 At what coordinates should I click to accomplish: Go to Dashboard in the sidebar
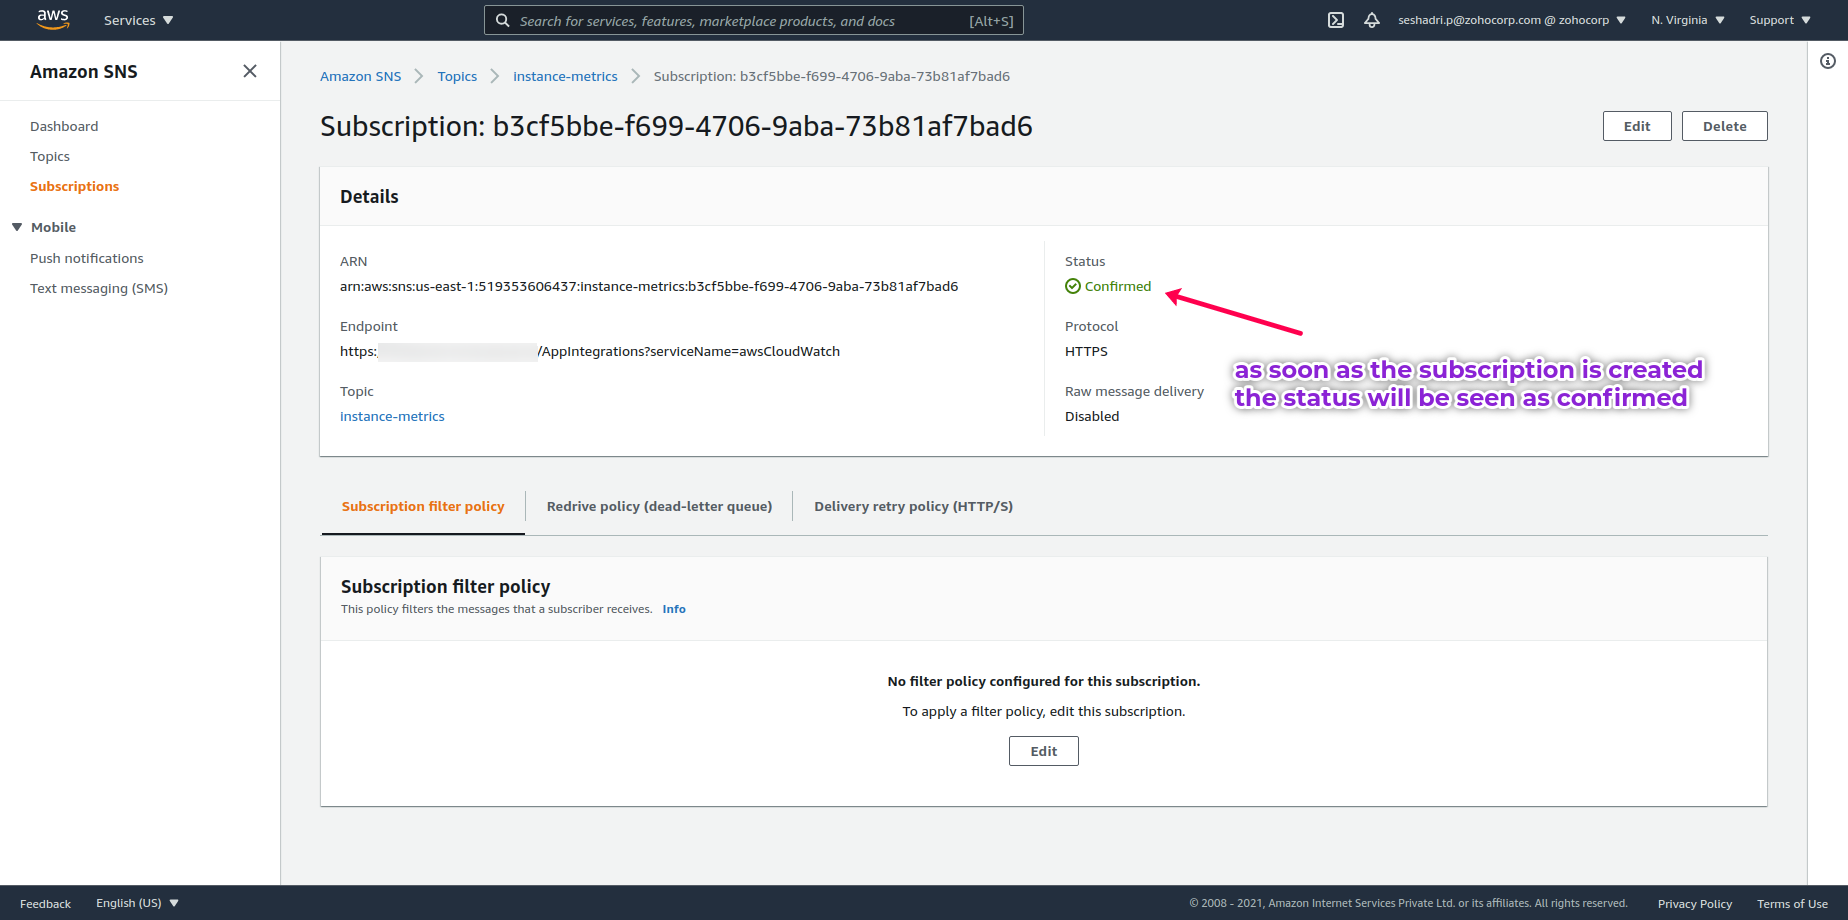[64, 126]
